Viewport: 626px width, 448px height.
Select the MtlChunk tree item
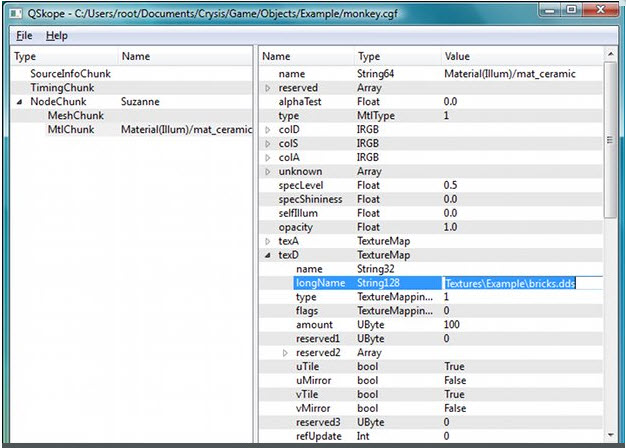[x=72, y=130]
